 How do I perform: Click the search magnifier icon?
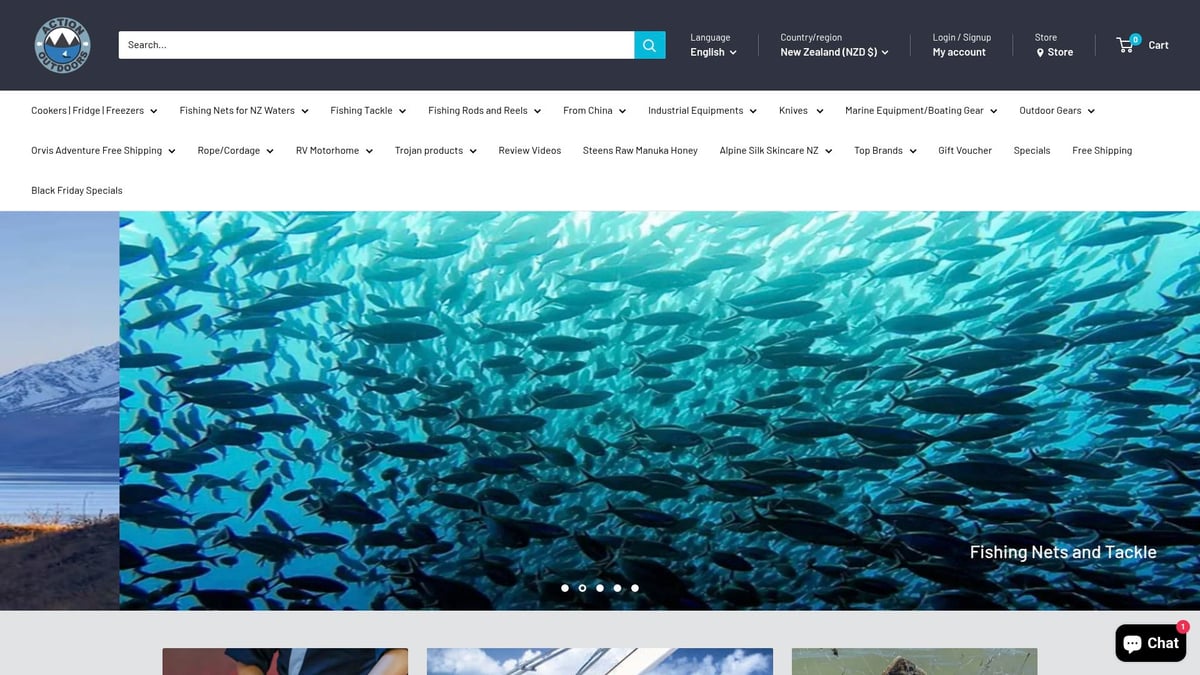tap(649, 44)
